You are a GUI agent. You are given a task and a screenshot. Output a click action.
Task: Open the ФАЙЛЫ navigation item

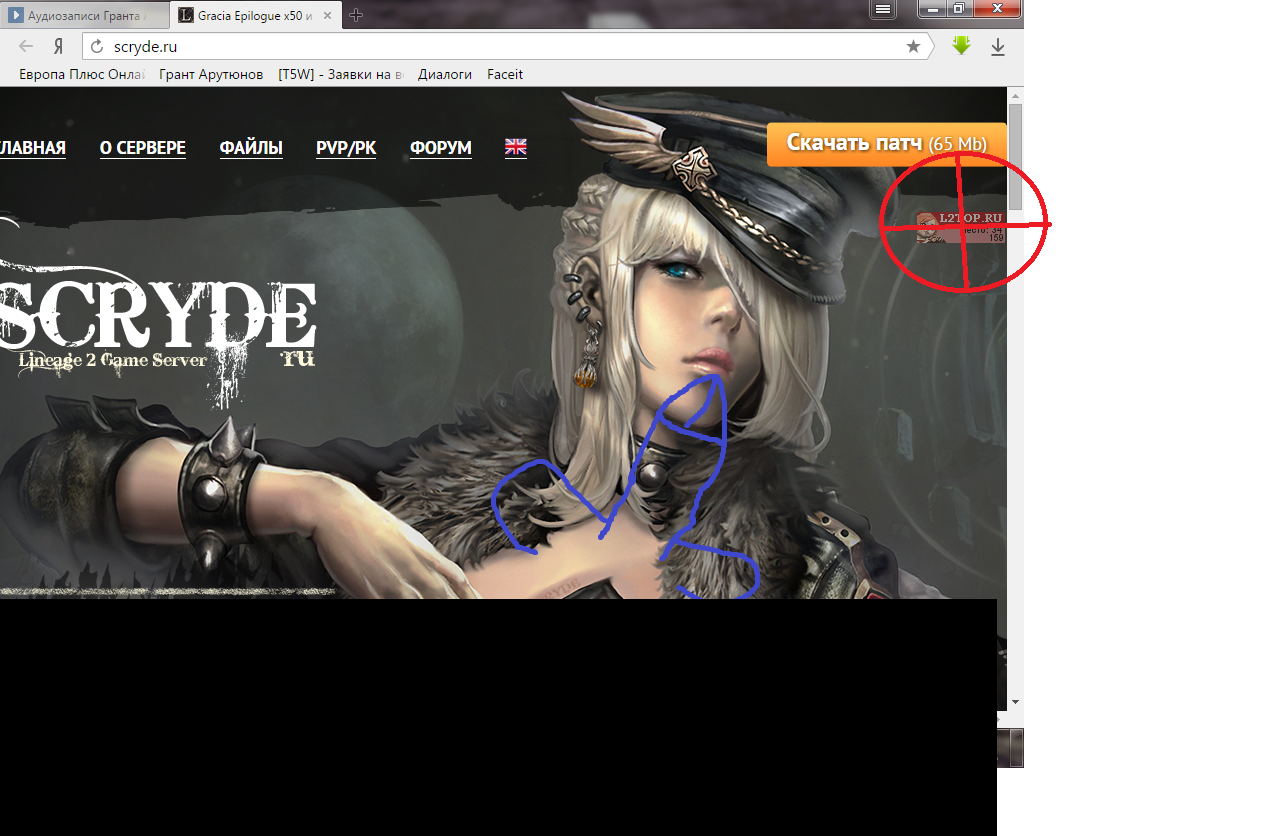[x=250, y=147]
